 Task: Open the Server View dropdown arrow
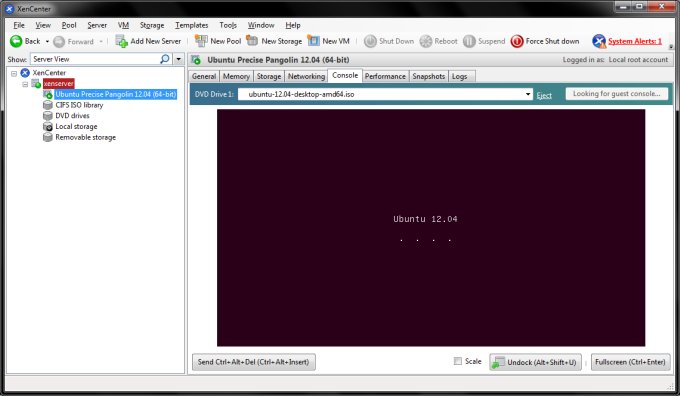[x=179, y=59]
